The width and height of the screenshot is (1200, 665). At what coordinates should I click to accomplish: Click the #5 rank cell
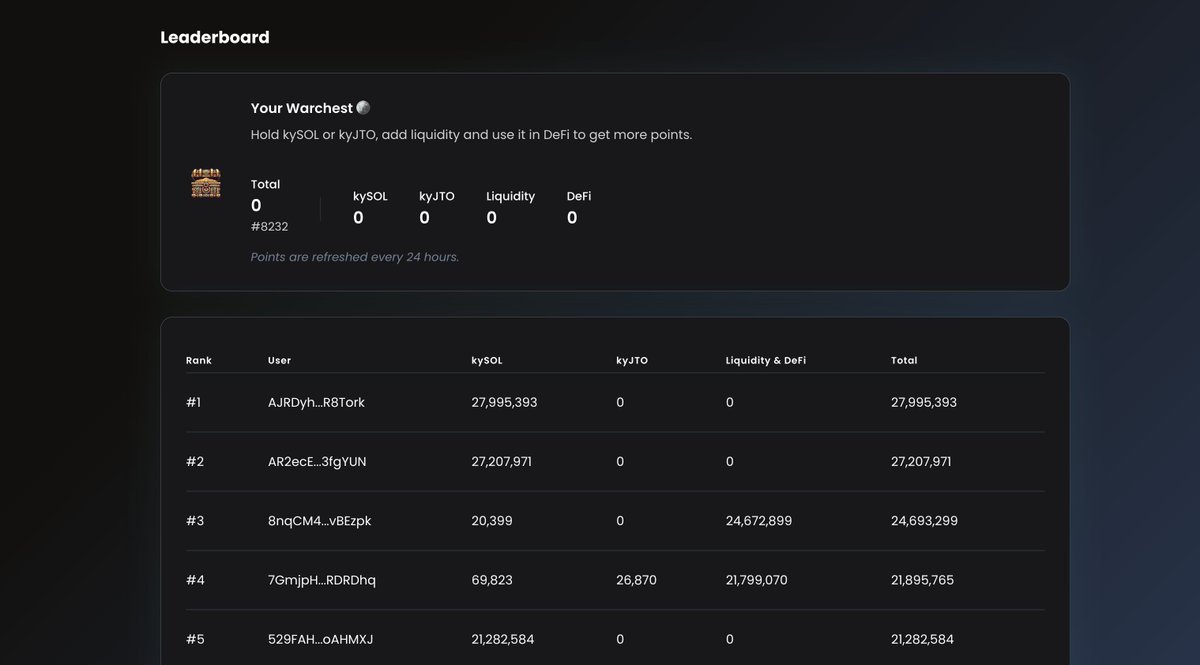tap(195, 639)
